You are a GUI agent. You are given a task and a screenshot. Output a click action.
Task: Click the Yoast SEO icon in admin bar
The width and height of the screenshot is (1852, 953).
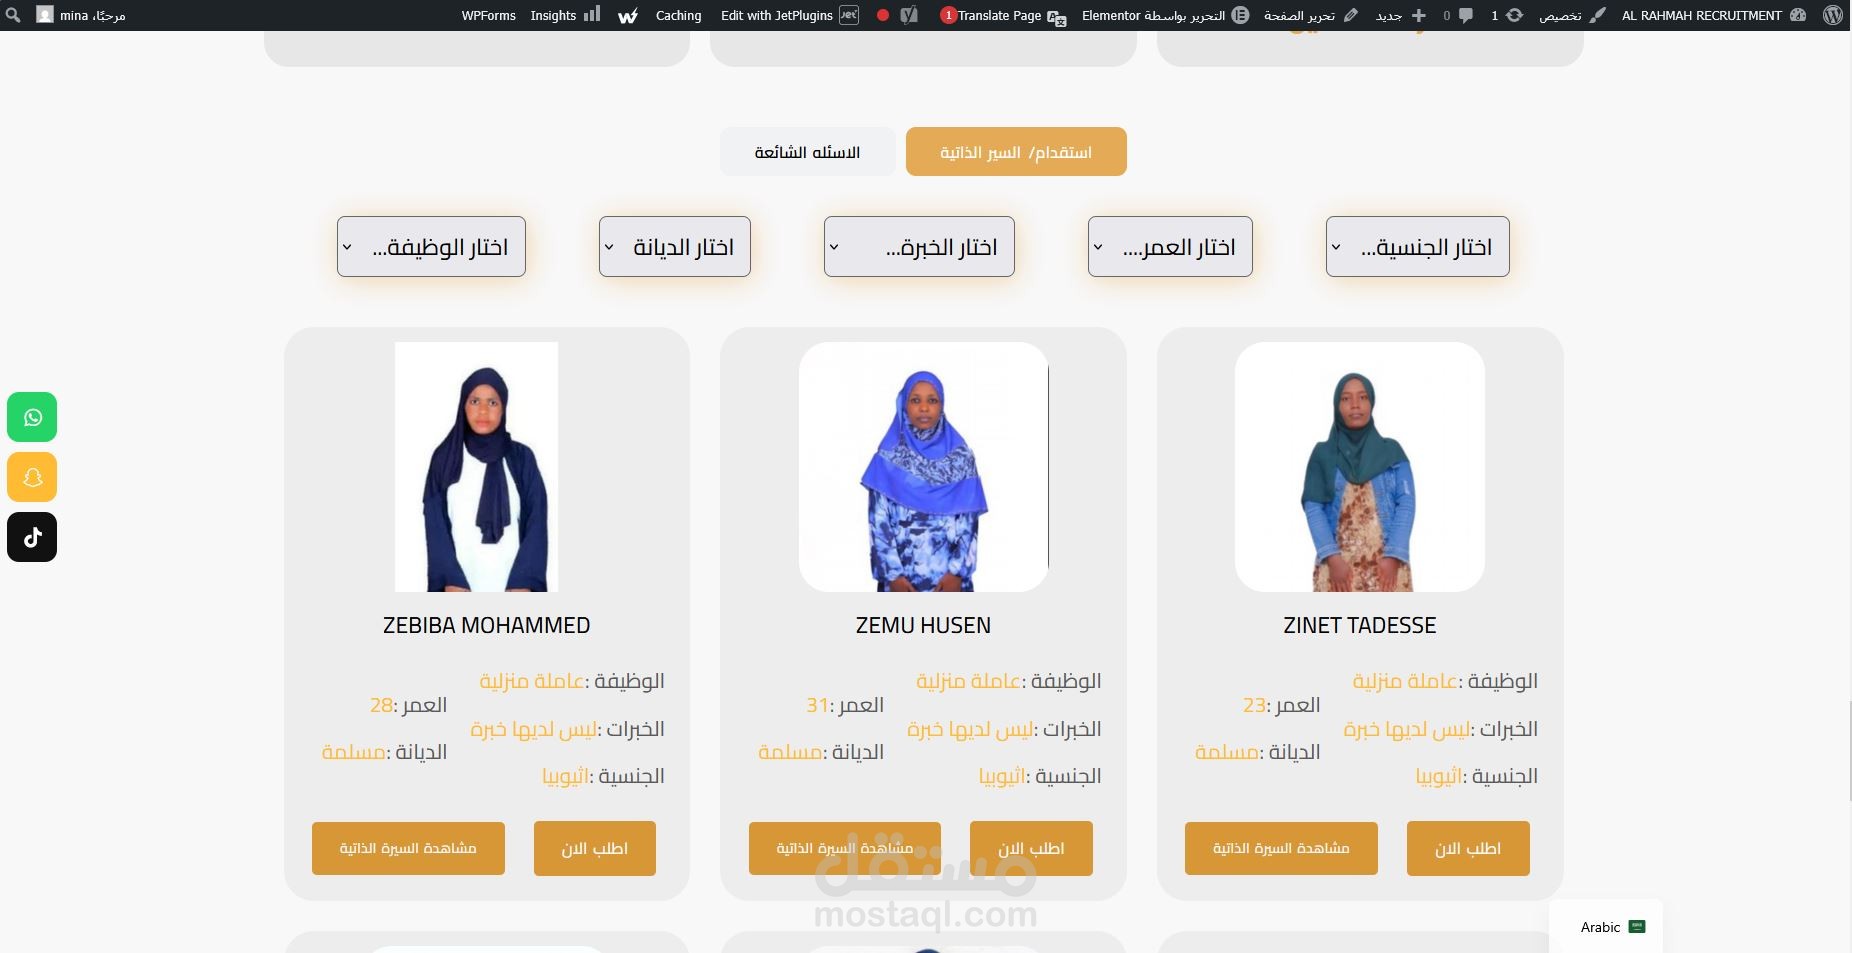click(x=909, y=15)
